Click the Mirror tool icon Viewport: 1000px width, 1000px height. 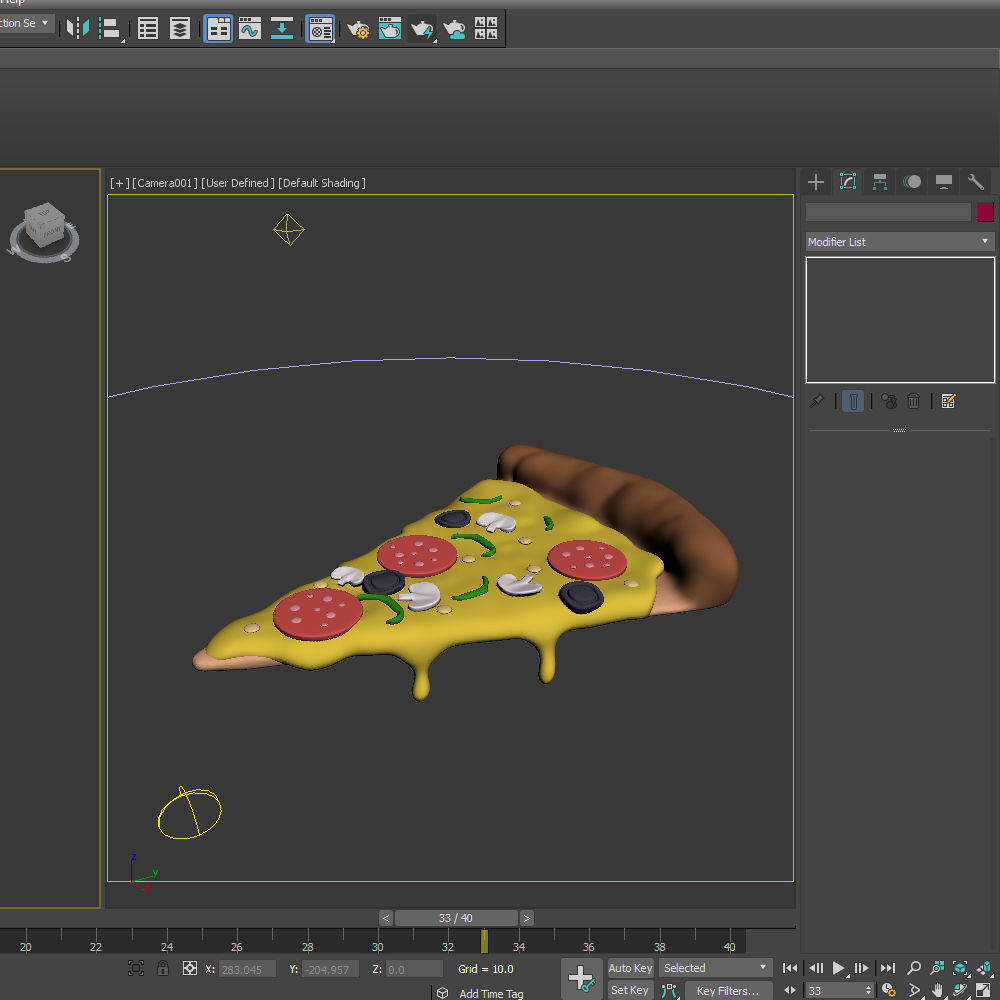78,28
